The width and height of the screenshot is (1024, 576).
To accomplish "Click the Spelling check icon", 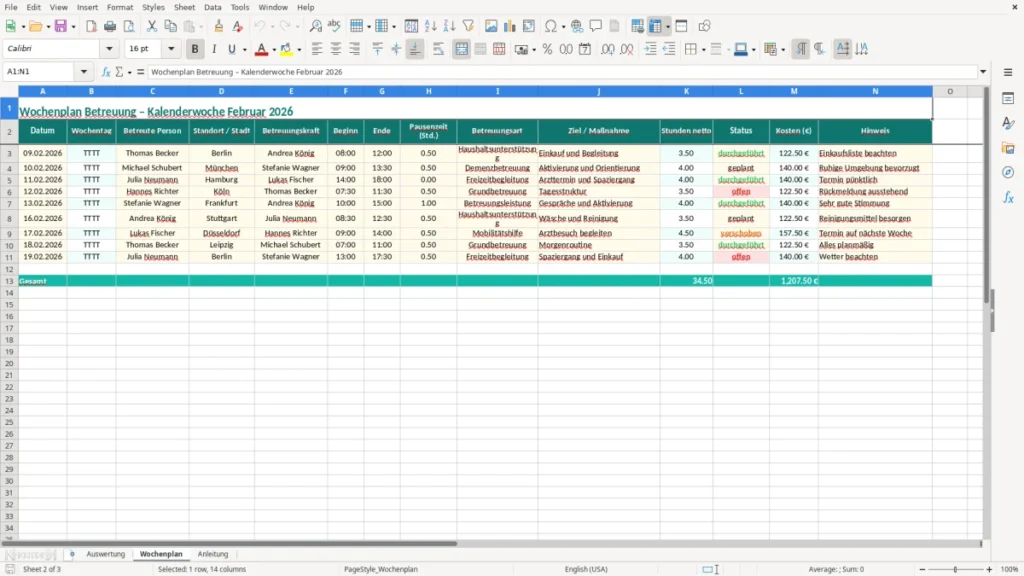I will pyautogui.click(x=334, y=26).
